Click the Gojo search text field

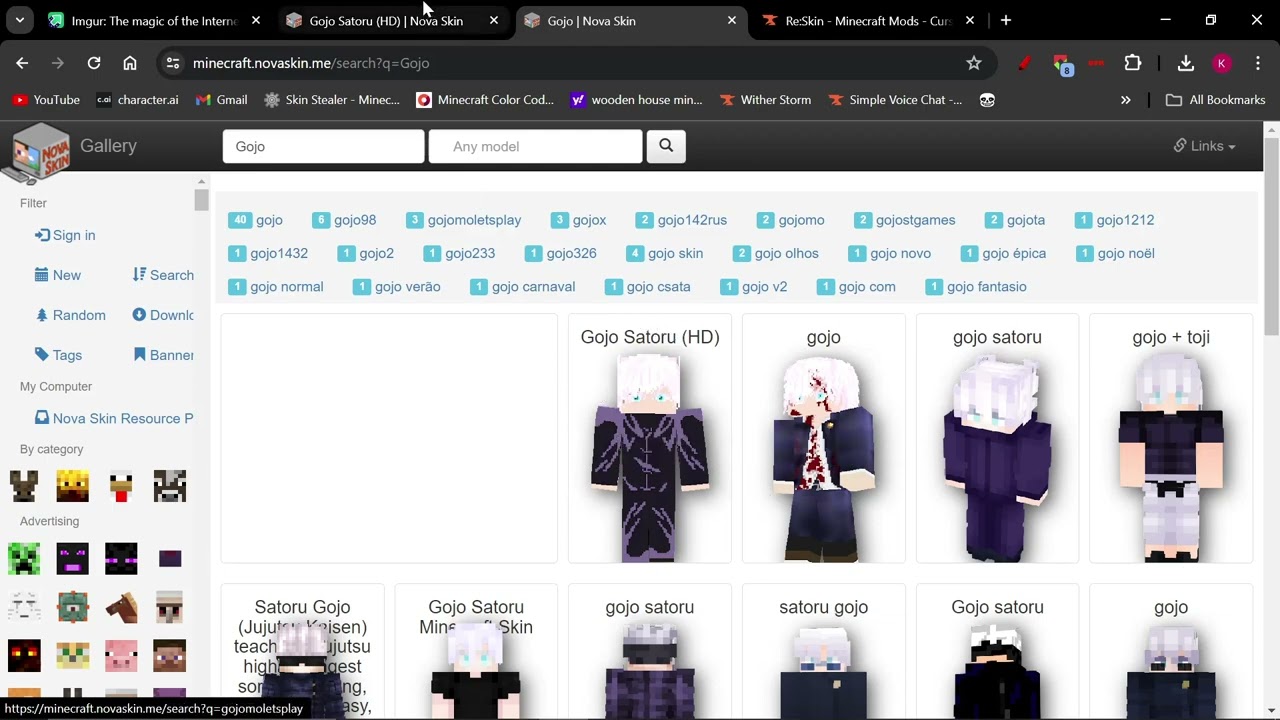pyautogui.click(x=323, y=146)
